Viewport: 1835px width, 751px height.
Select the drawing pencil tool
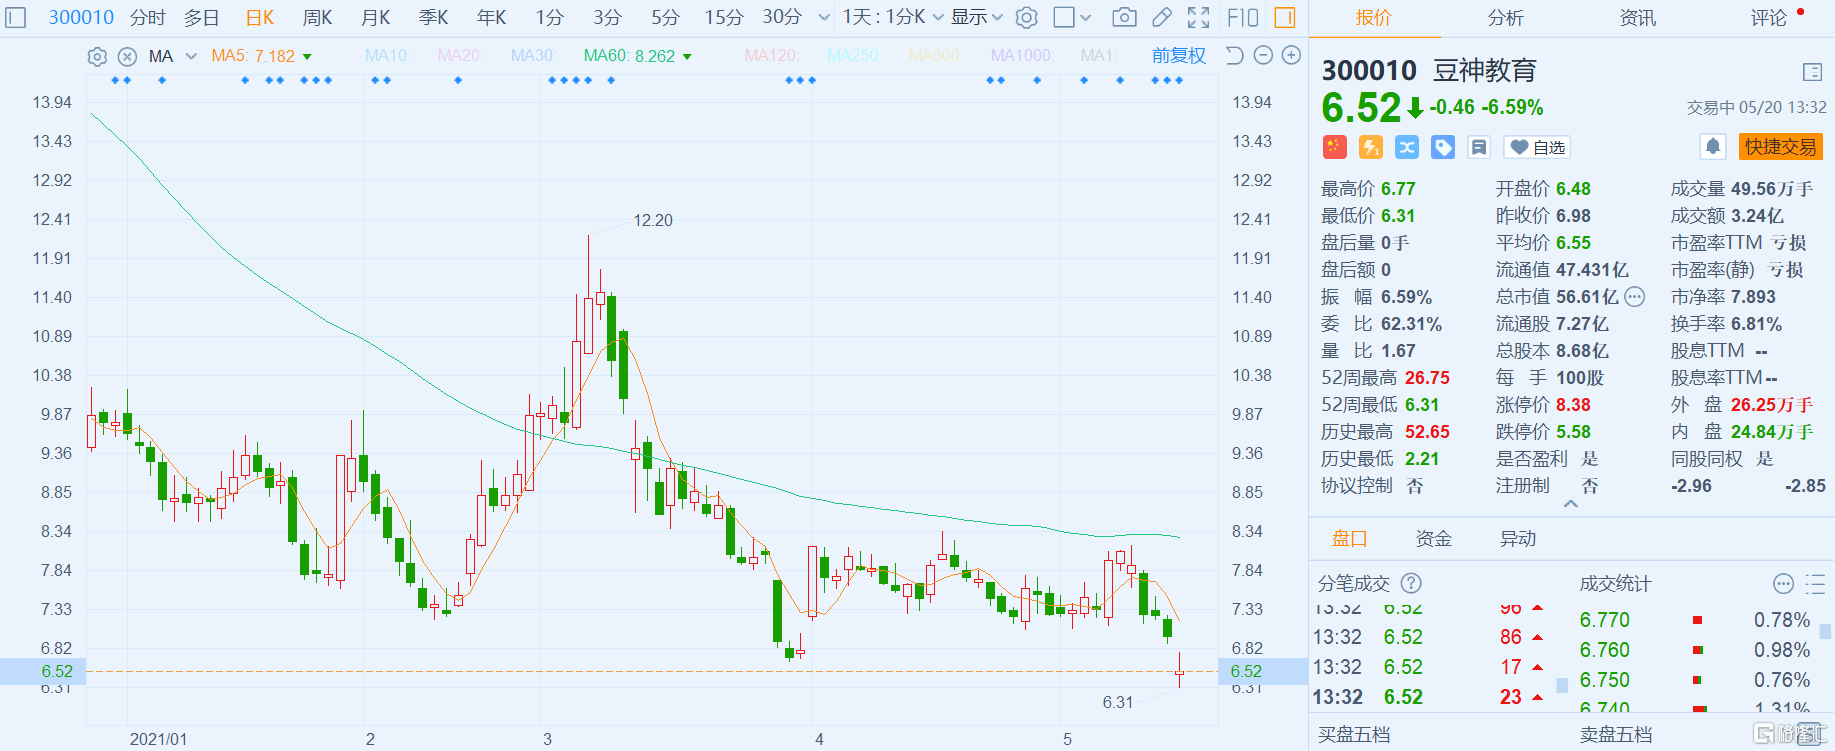pos(1162,17)
